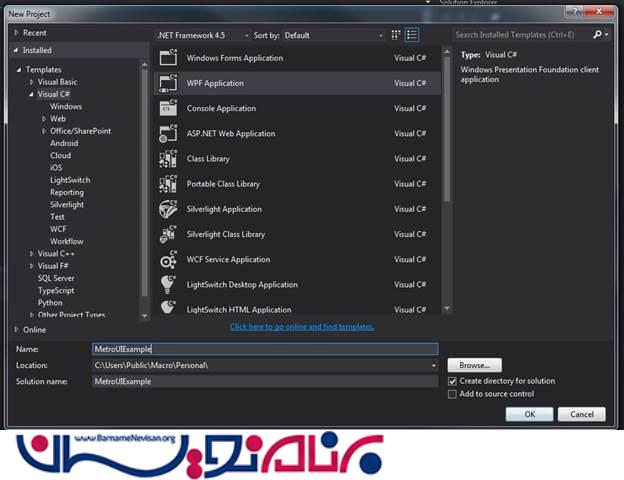Image resolution: width=624 pixels, height=480 pixels.
Task: Open the Location path dropdown arrow
Action: [433, 365]
